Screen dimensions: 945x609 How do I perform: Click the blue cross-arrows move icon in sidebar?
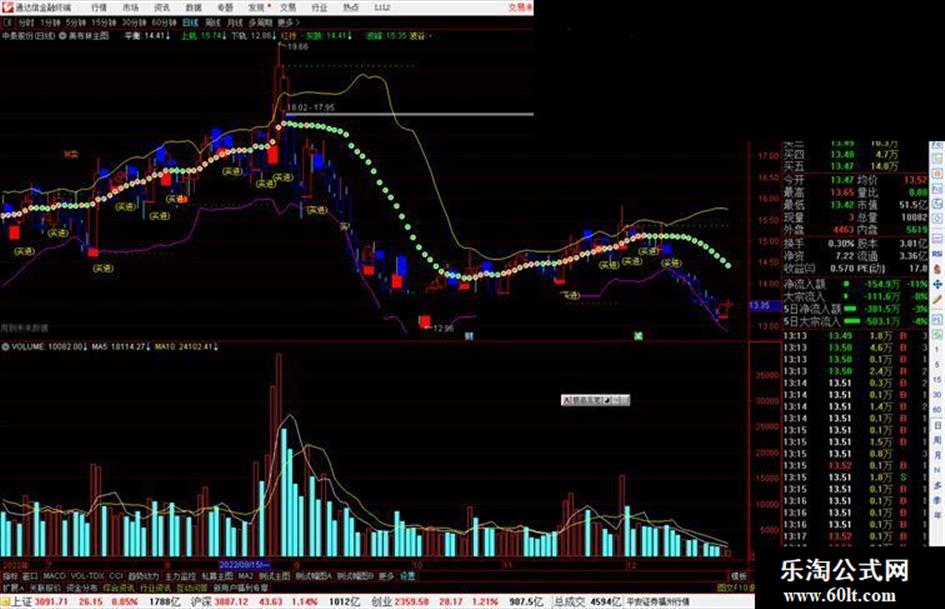(937, 284)
